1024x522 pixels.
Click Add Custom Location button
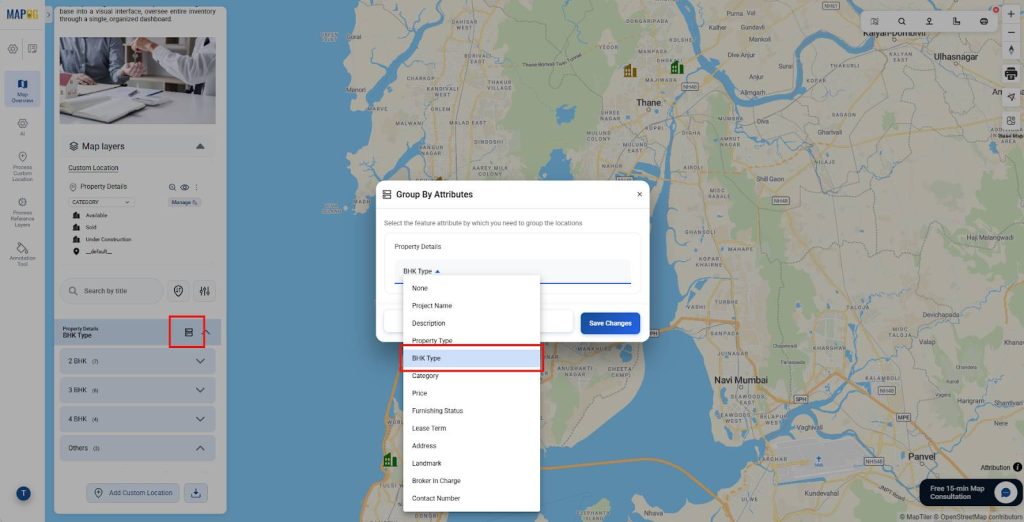pyautogui.click(x=133, y=493)
